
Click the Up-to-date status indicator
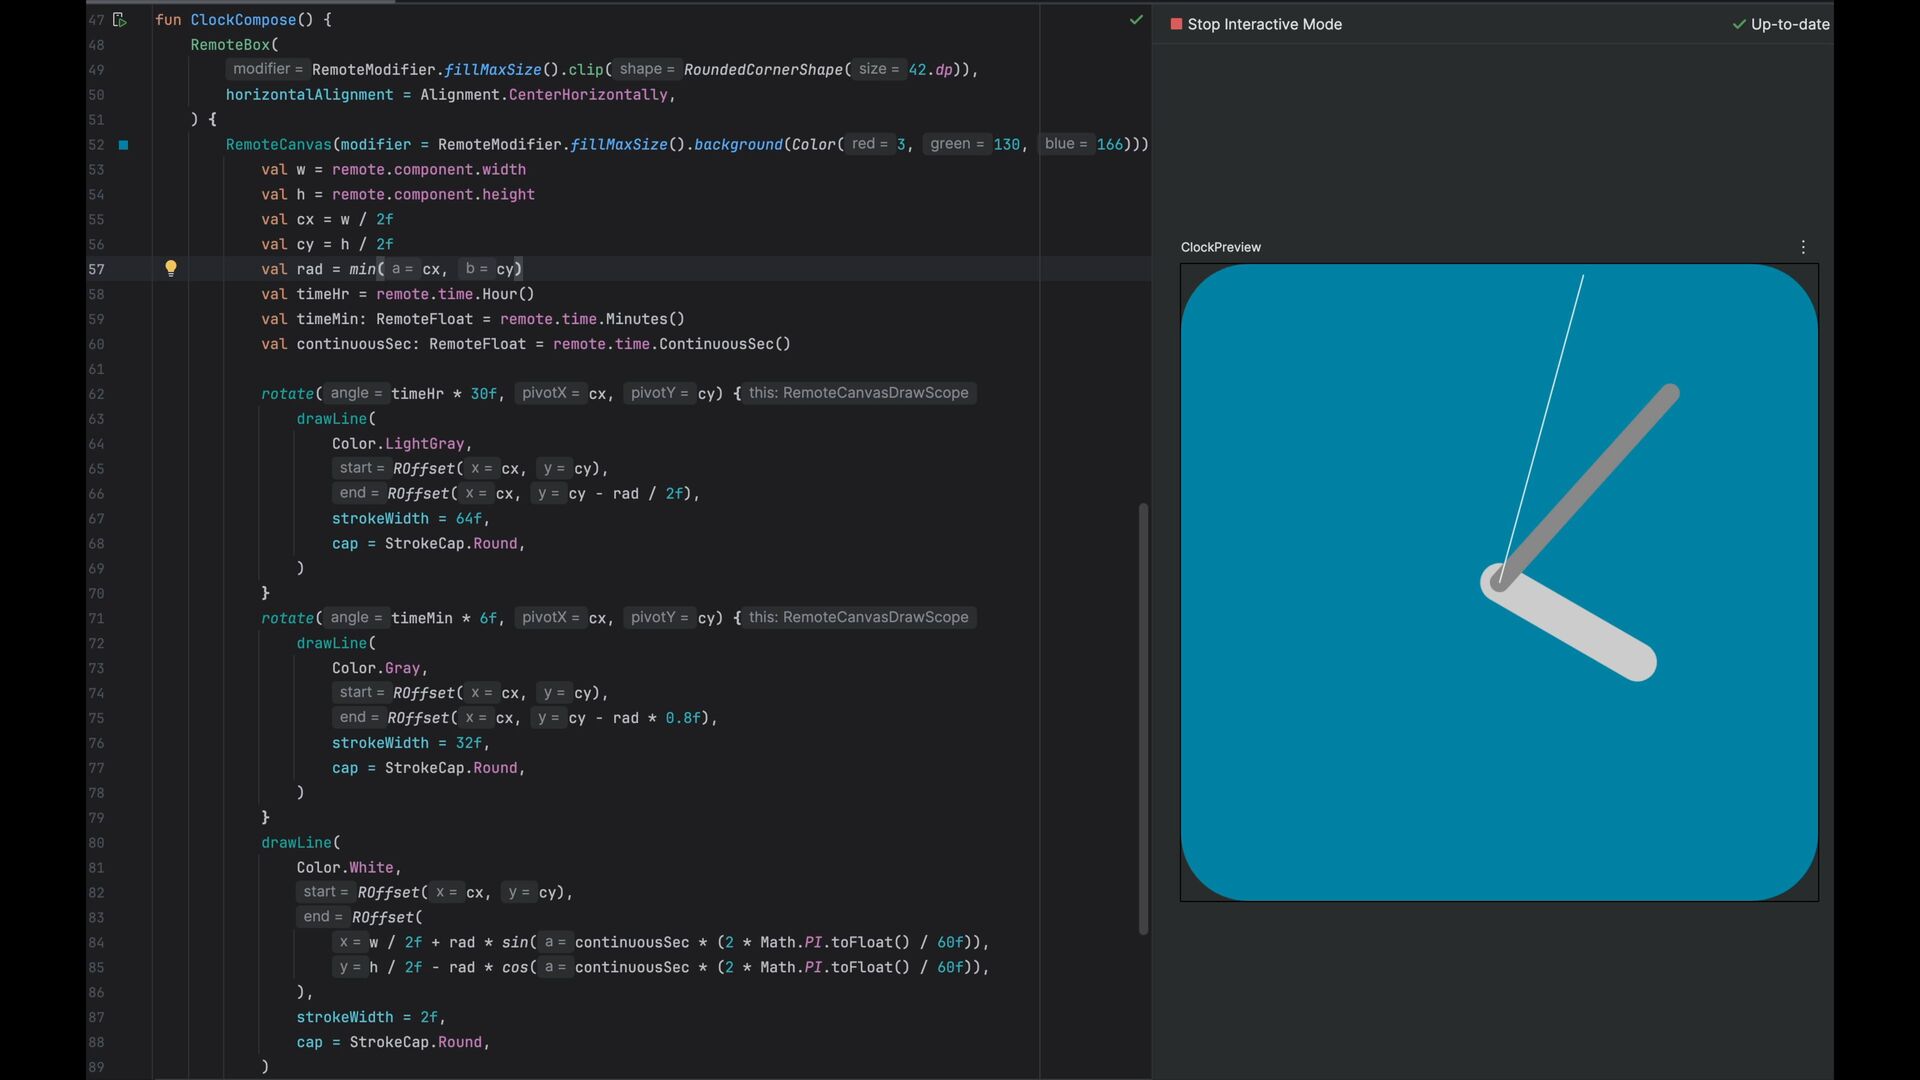[1789, 24]
